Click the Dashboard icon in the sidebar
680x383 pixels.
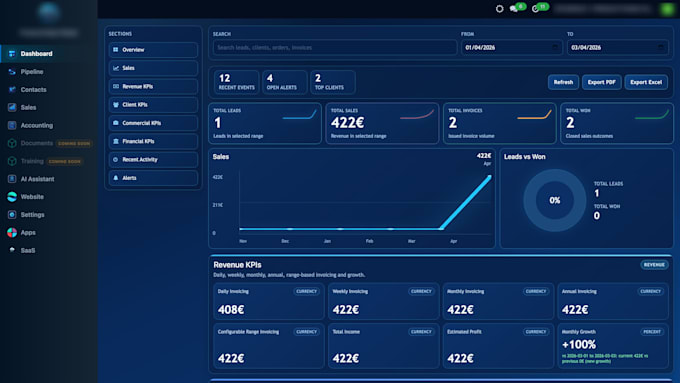[x=12, y=54]
